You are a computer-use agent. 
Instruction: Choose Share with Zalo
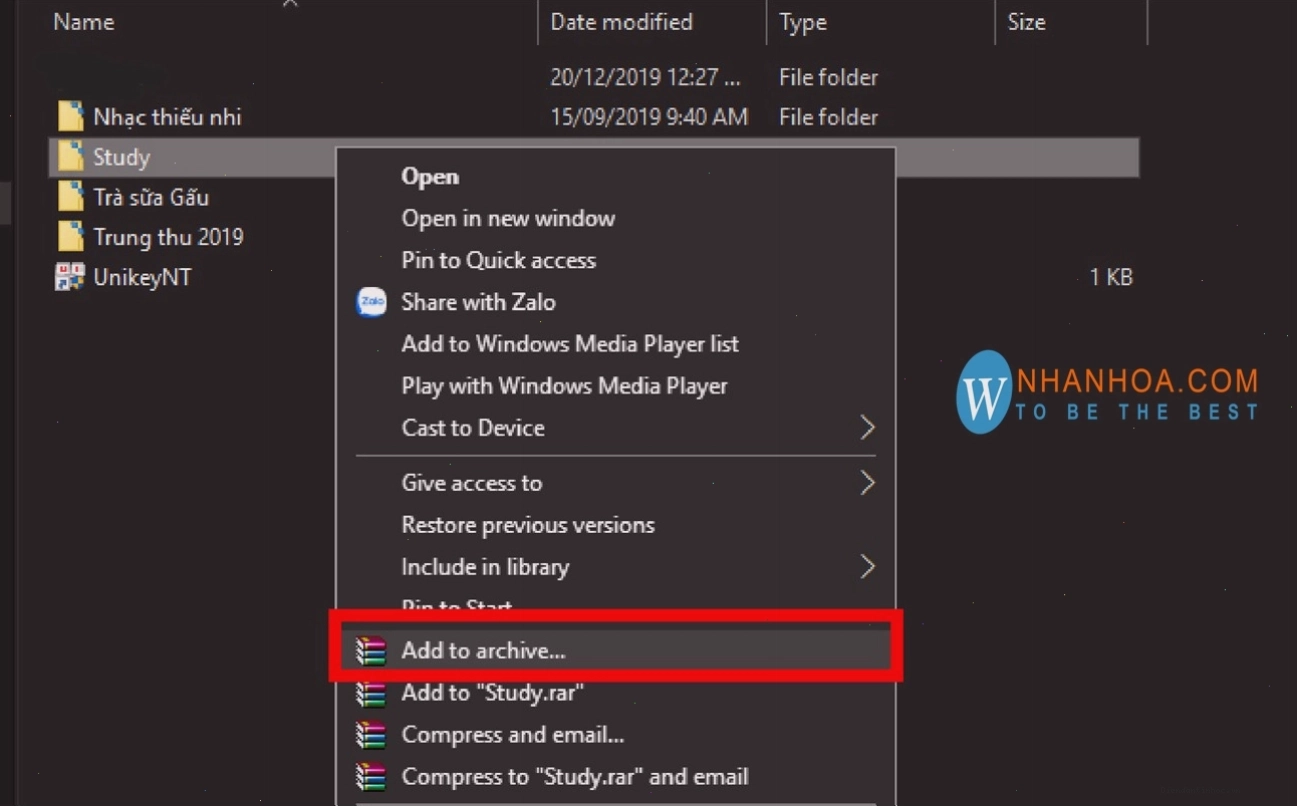point(478,302)
